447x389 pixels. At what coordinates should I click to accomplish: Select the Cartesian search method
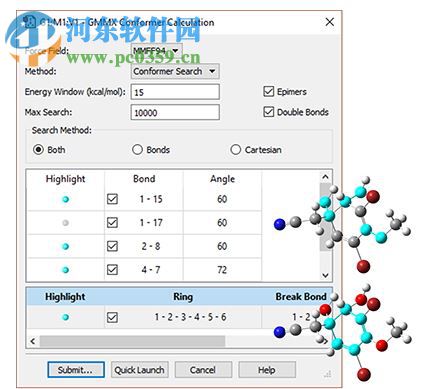(x=236, y=150)
